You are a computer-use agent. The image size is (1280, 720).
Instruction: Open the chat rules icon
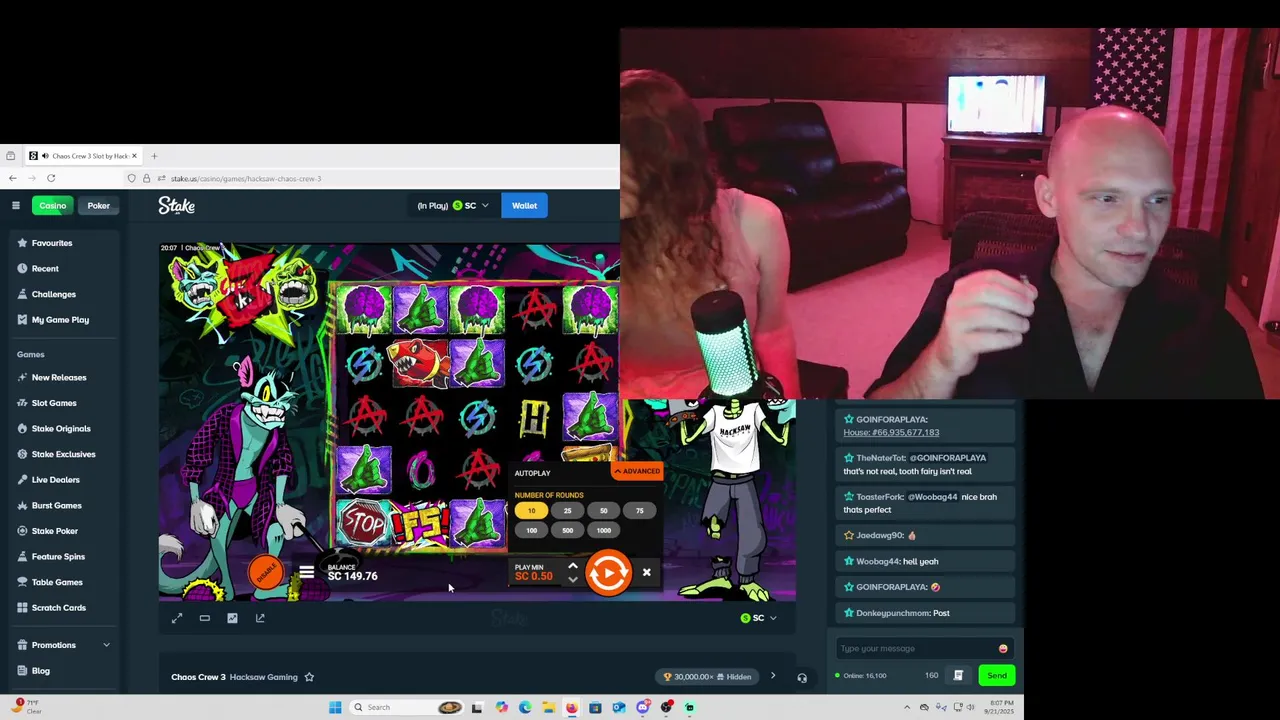[x=958, y=676]
